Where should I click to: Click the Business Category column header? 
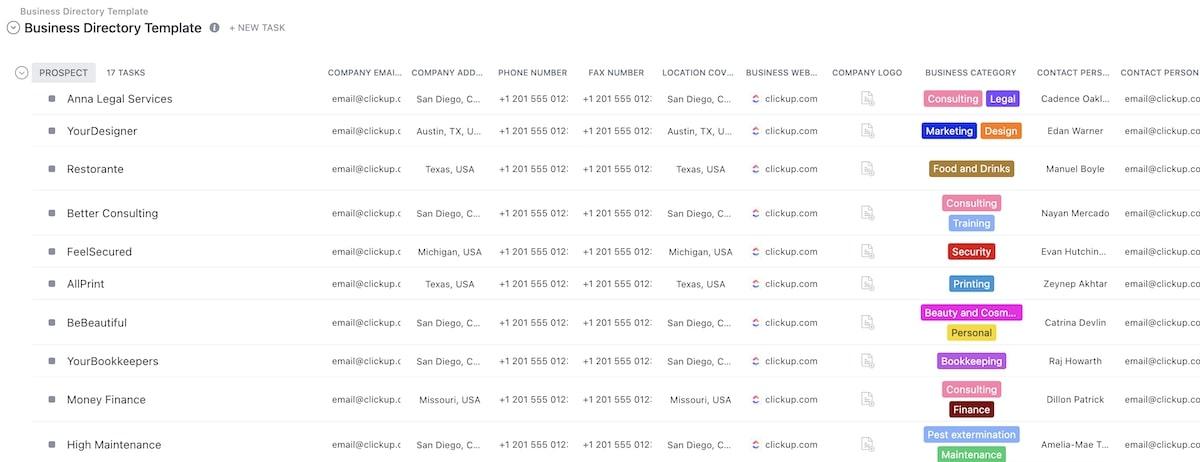pyautogui.click(x=970, y=72)
